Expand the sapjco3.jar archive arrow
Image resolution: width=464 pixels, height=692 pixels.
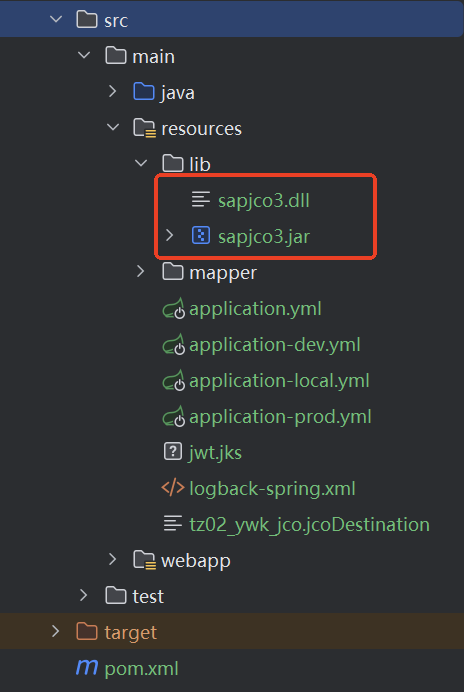click(x=170, y=235)
